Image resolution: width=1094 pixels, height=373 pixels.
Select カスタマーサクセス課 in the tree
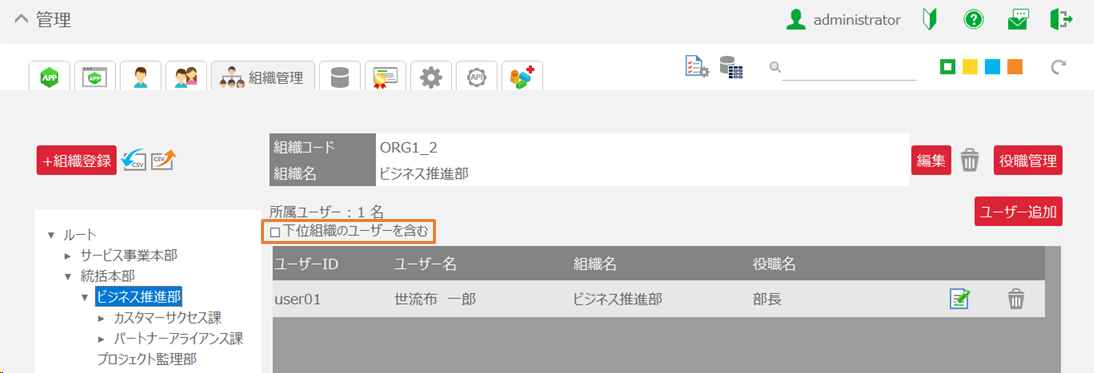167,319
